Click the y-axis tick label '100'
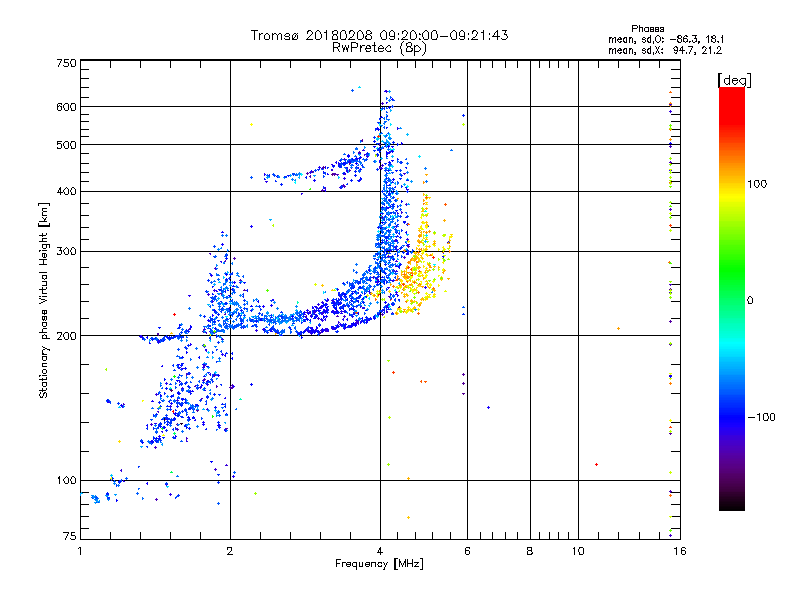800x600 pixels. point(66,481)
